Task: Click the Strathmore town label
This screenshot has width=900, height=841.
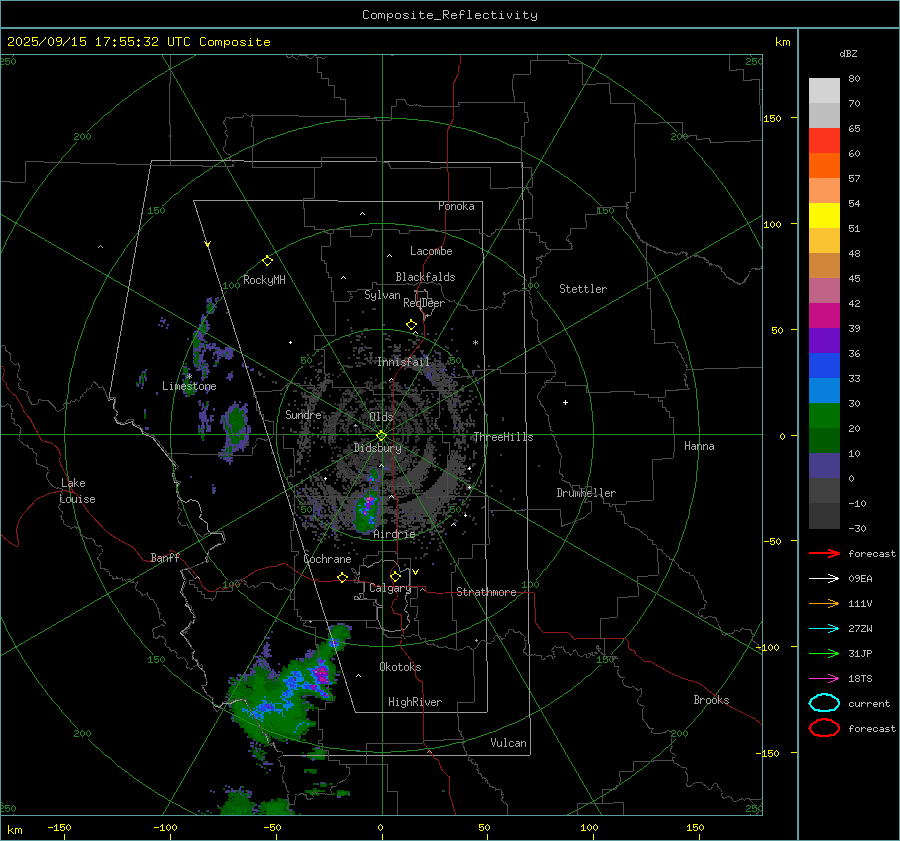Action: pos(486,592)
